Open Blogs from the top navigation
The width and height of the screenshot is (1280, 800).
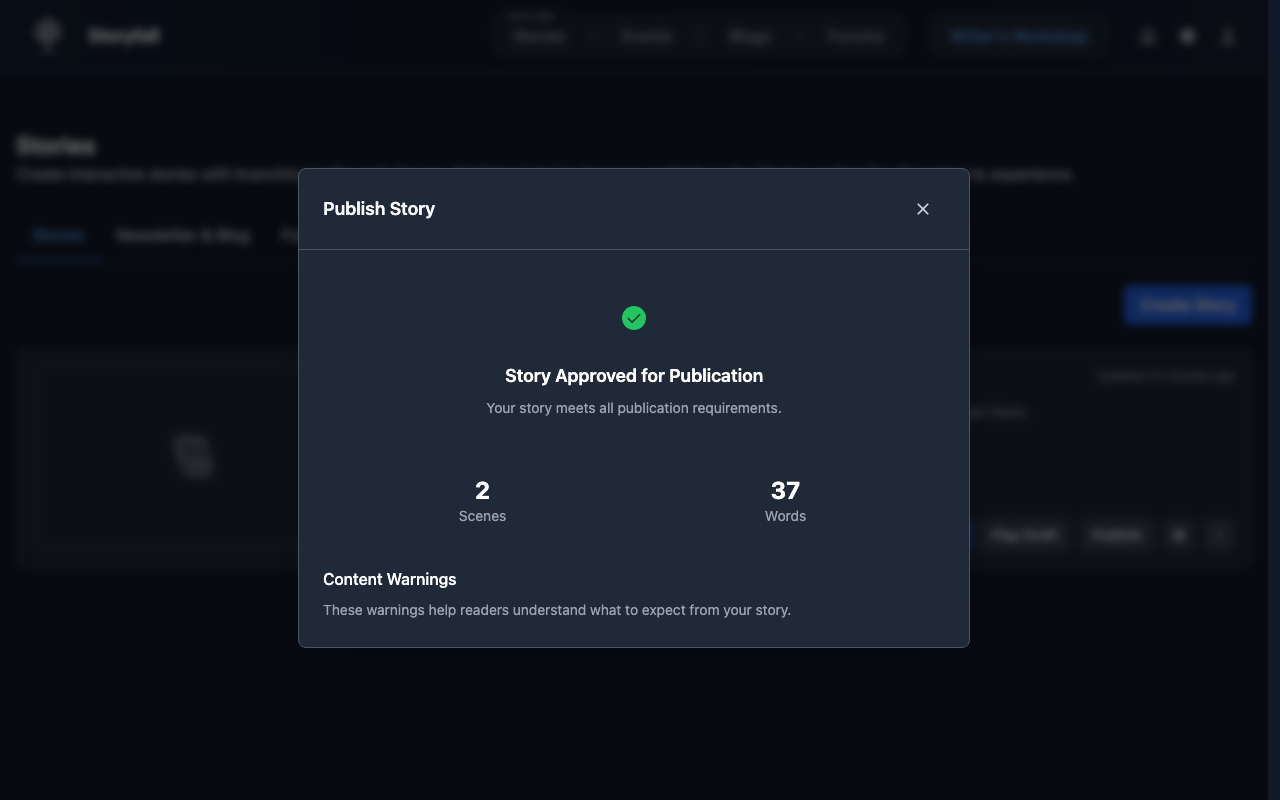(750, 37)
